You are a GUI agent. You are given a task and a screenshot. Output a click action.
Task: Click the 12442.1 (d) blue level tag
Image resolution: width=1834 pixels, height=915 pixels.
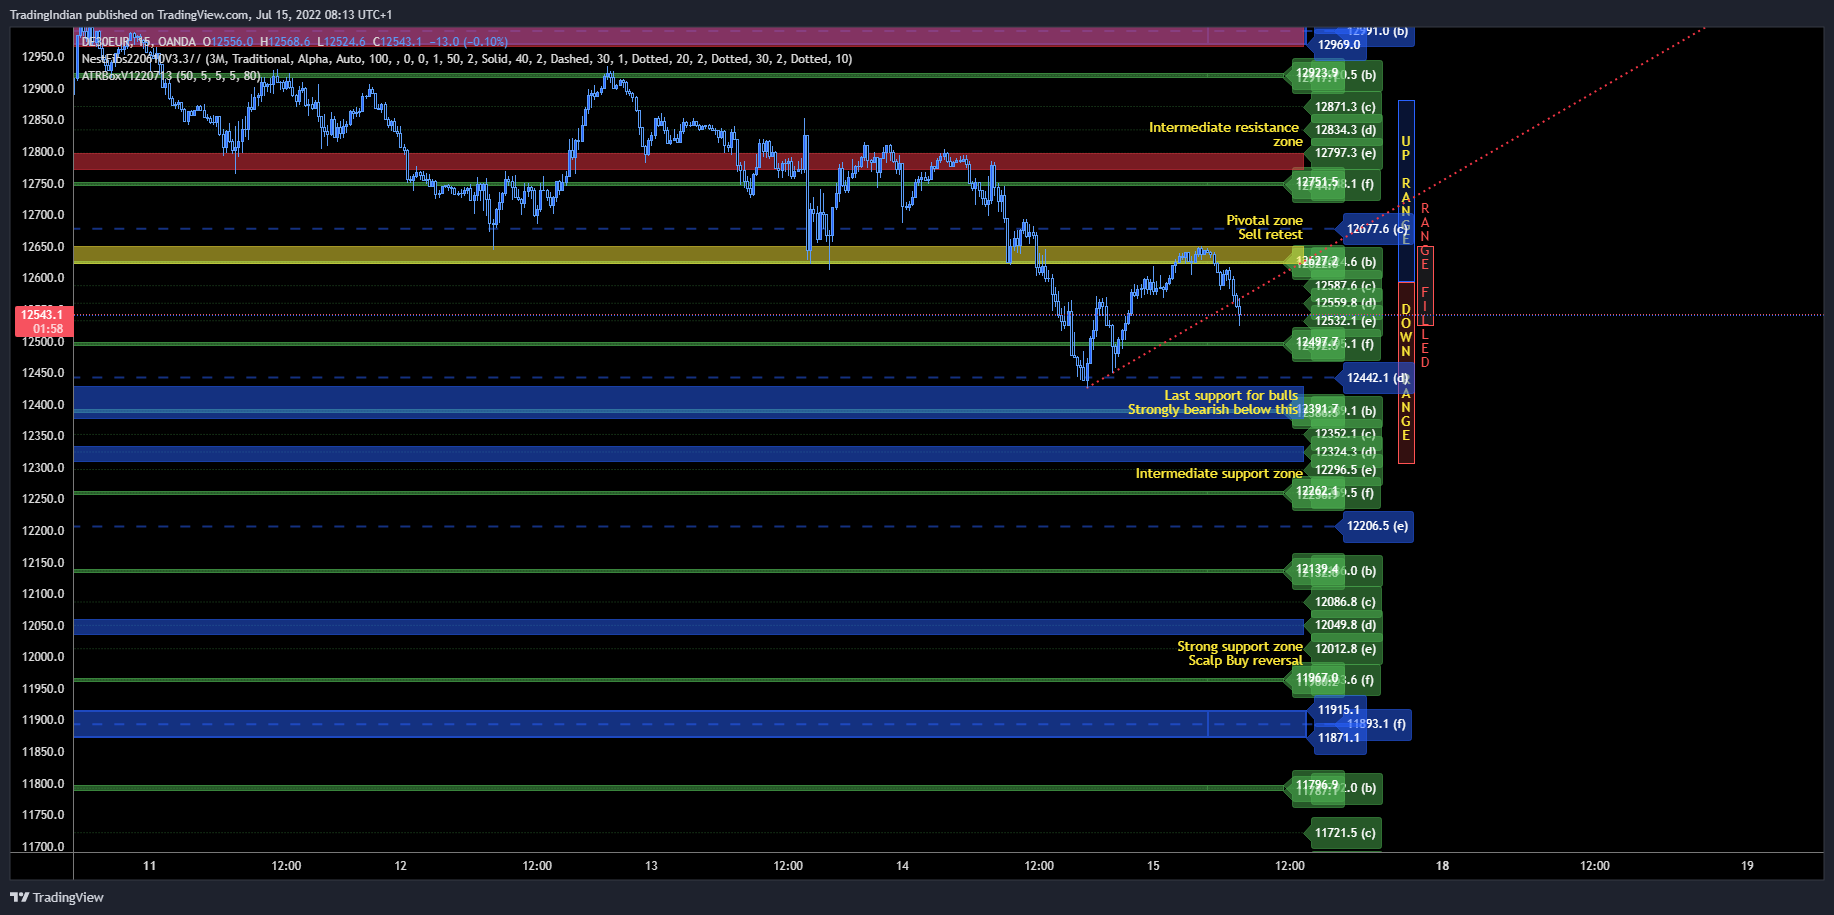tap(1376, 378)
